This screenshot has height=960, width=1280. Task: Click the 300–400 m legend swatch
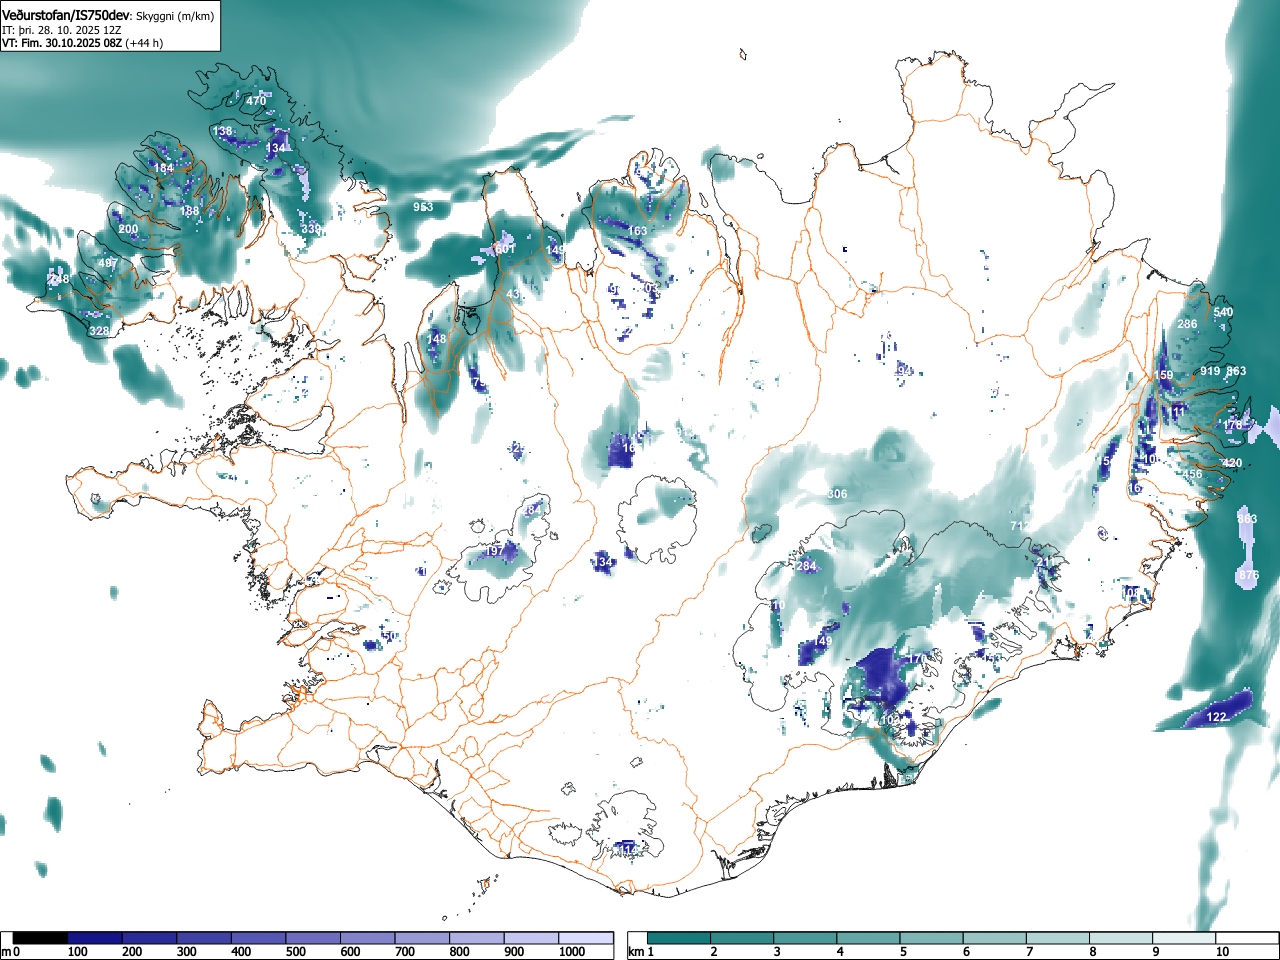204,938
